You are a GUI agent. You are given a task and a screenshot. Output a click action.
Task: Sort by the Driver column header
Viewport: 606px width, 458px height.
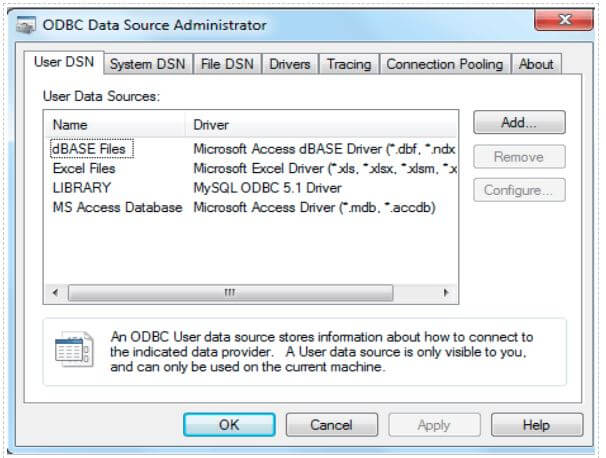pos(321,125)
